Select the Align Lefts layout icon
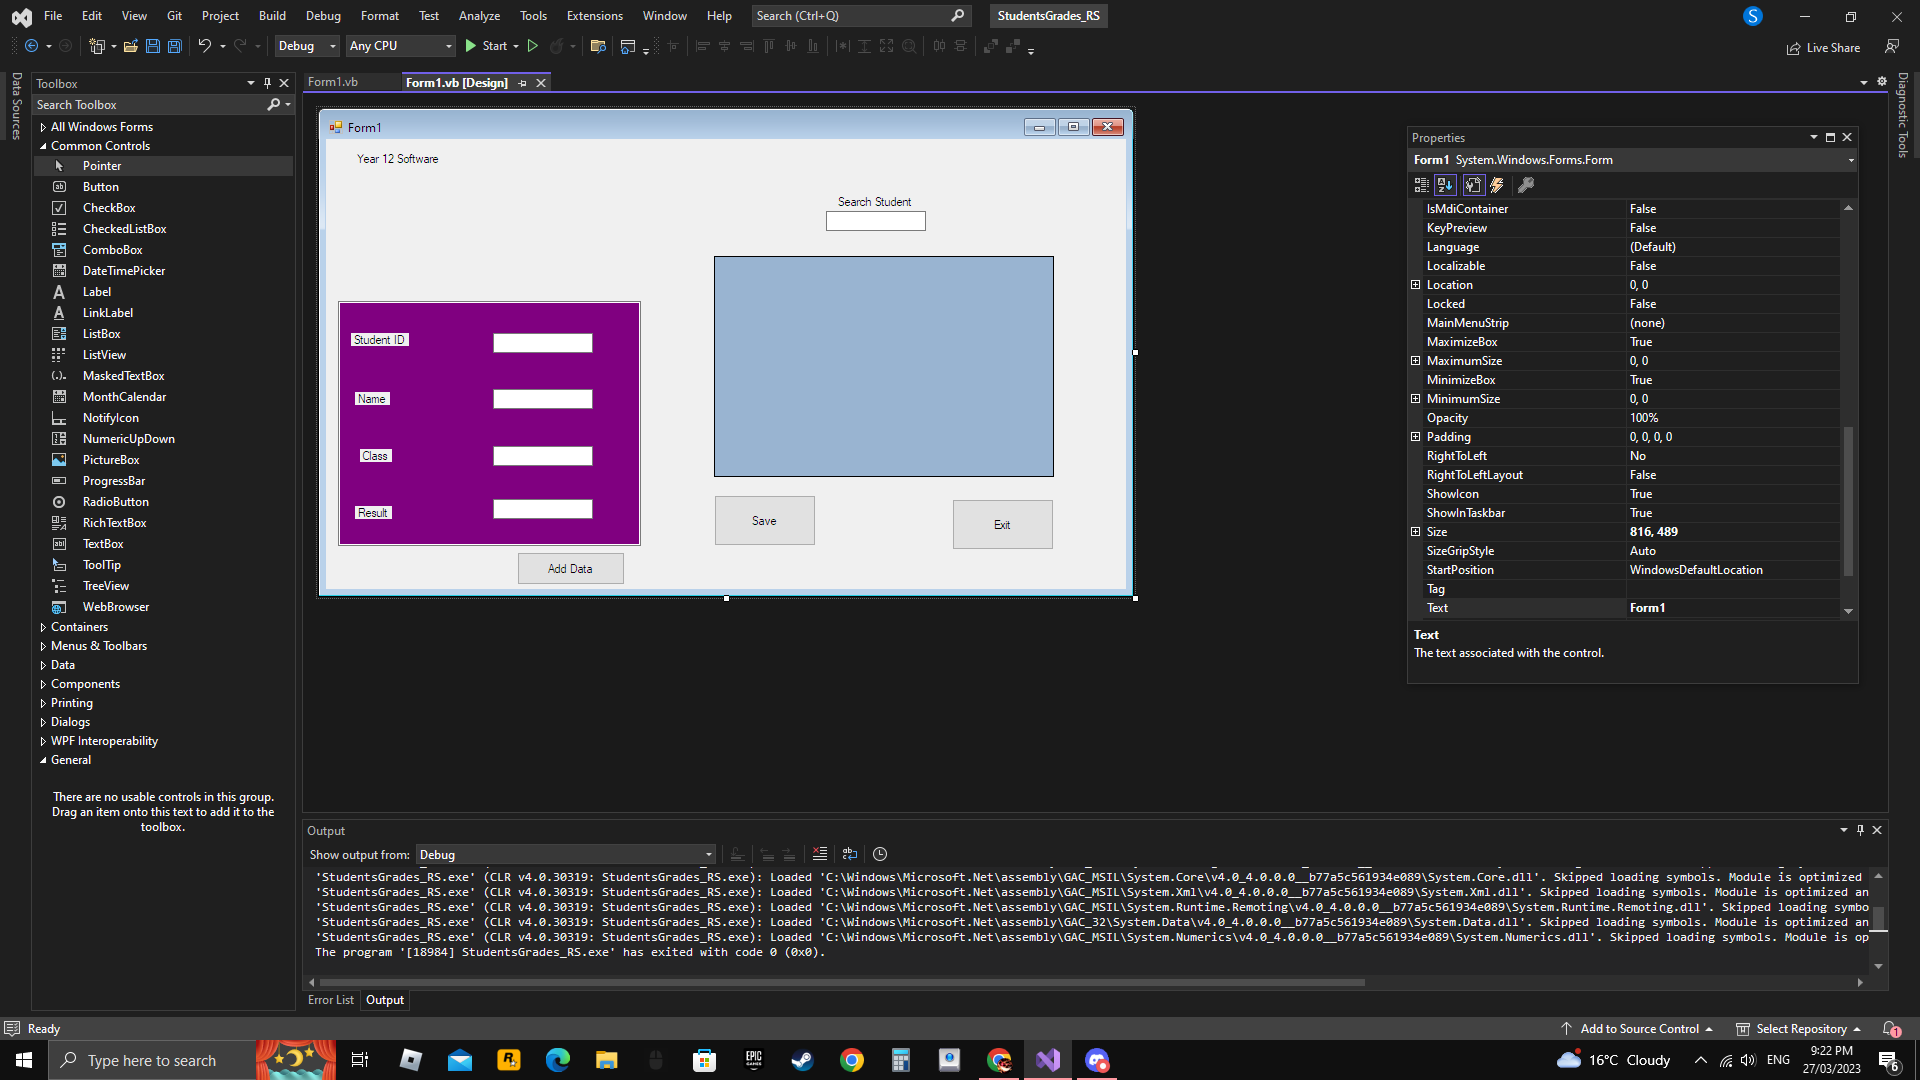This screenshot has height=1080, width=1920. 704,46
